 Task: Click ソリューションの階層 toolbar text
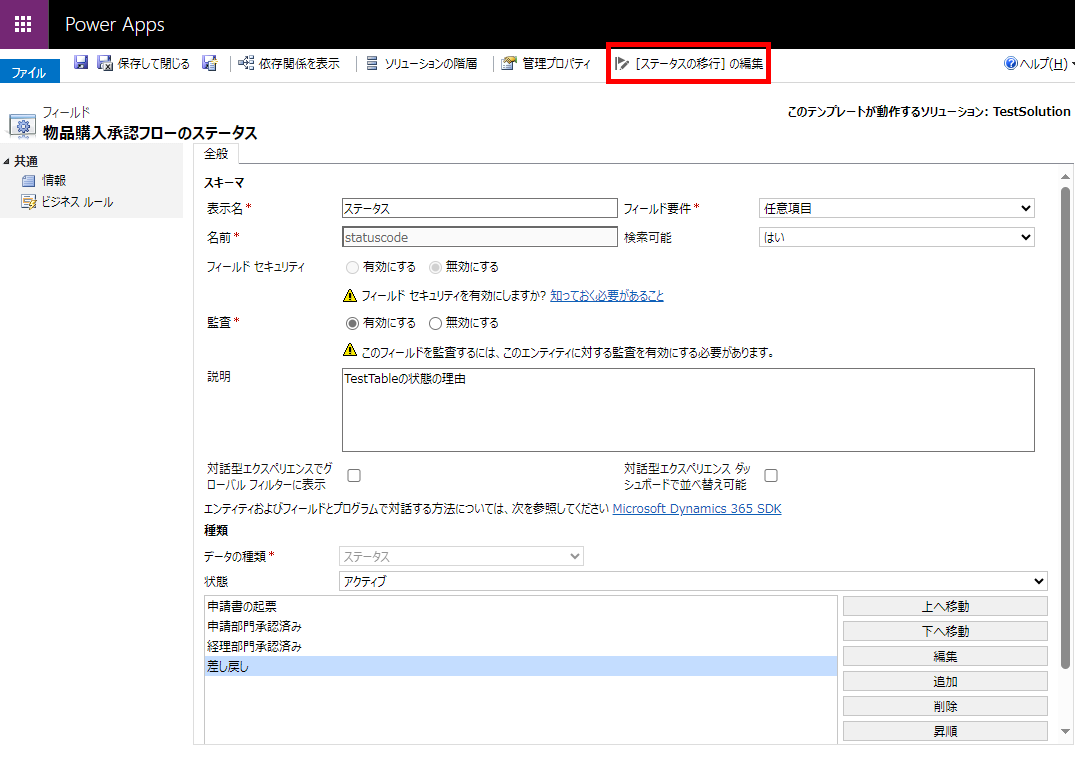[431, 63]
